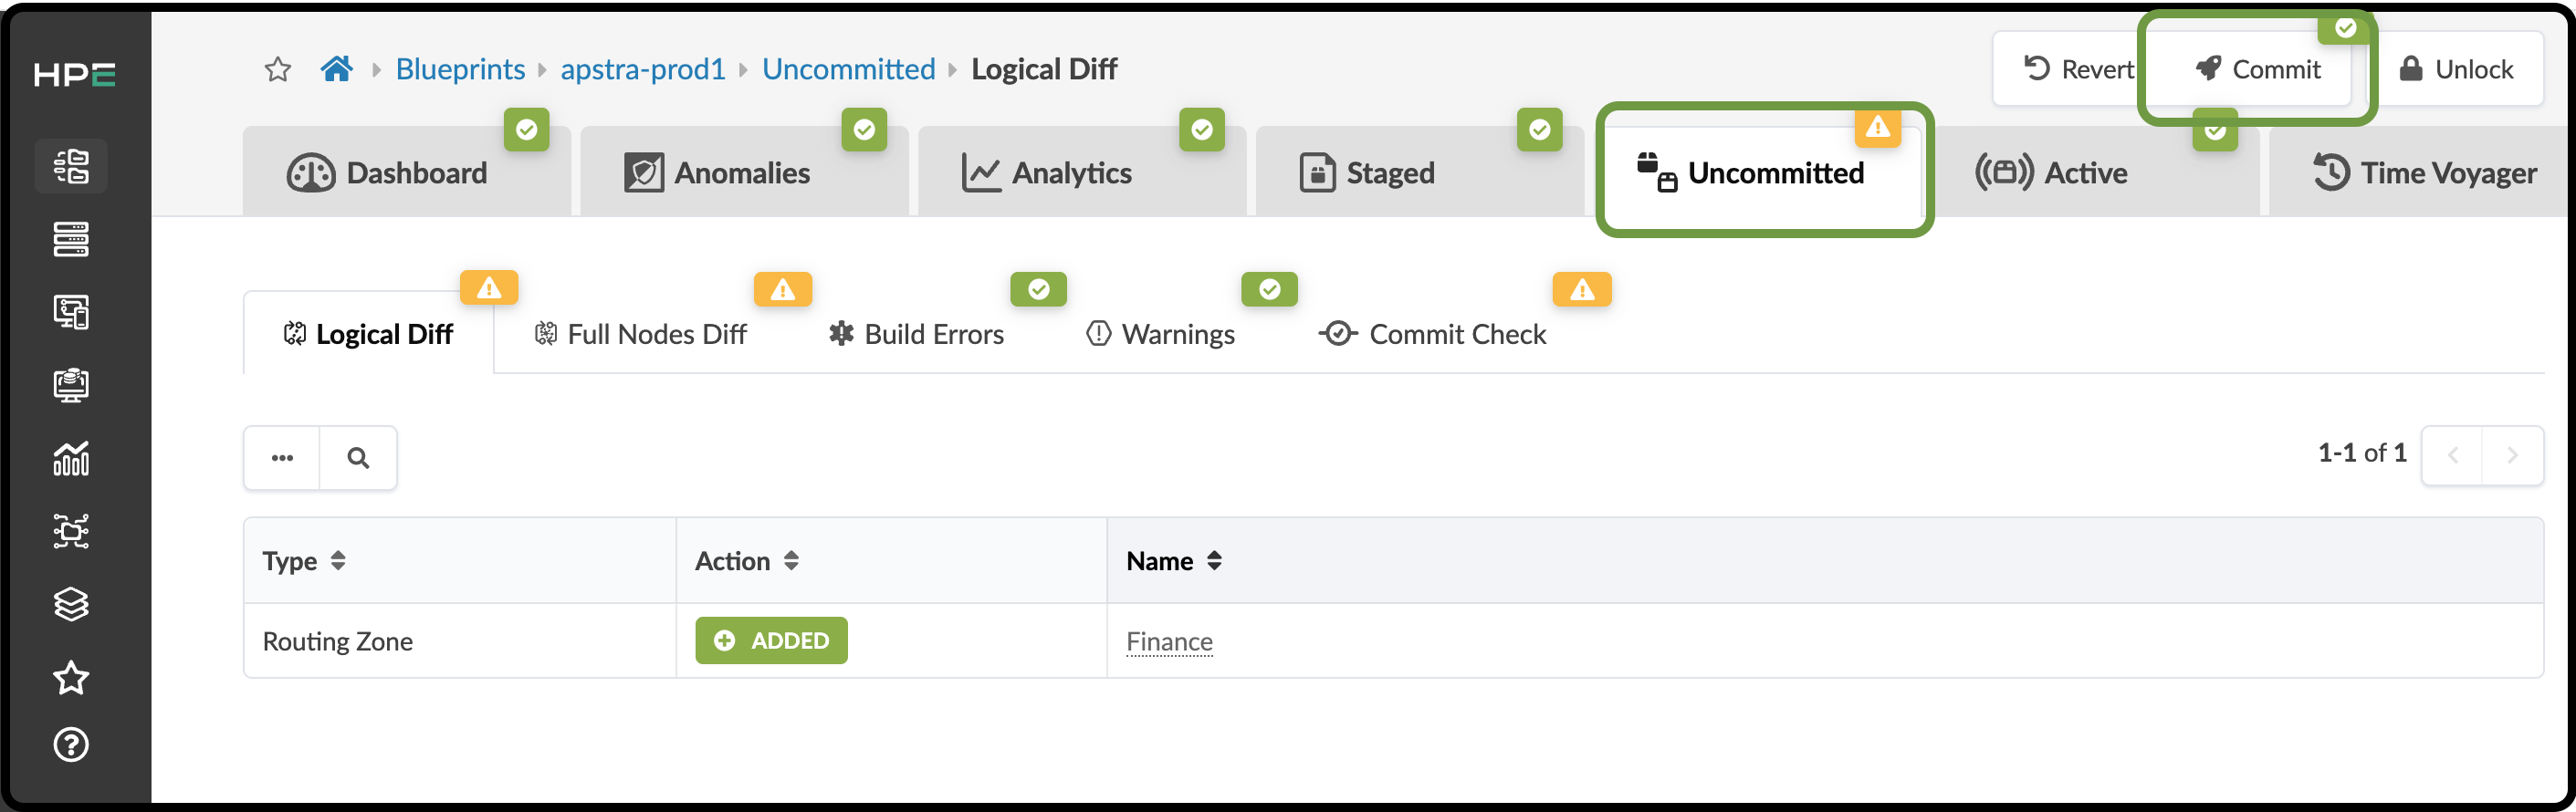2576x812 pixels.
Task: Go to the home icon in the breadcrumb
Action: [337, 69]
